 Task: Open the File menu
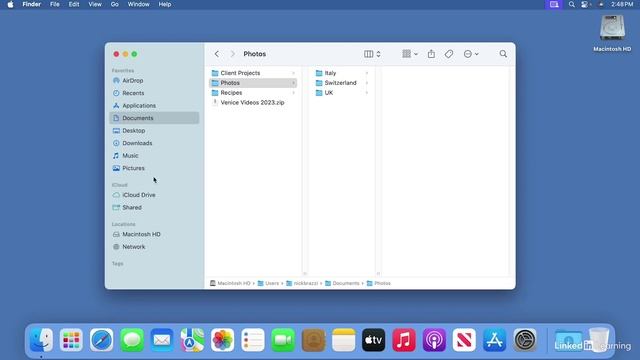(x=55, y=4)
